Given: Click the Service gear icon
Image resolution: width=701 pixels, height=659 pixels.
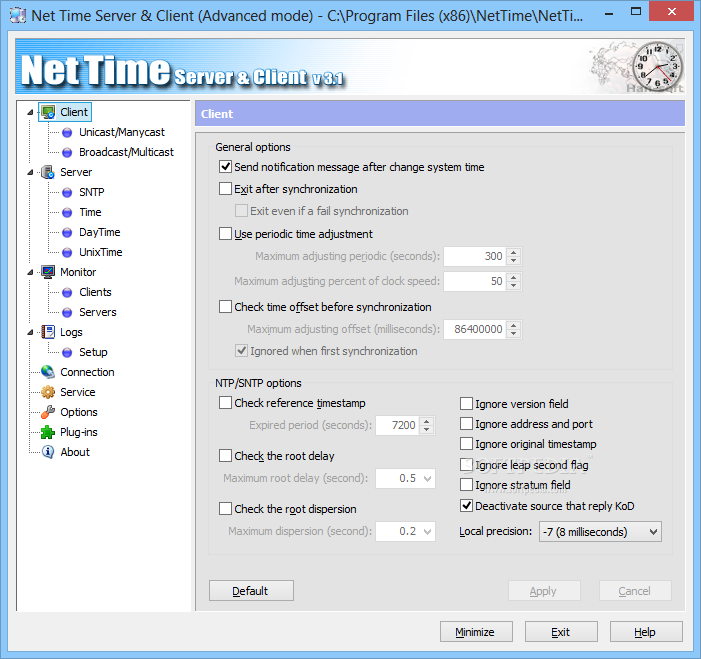Looking at the screenshot, I should [x=48, y=392].
